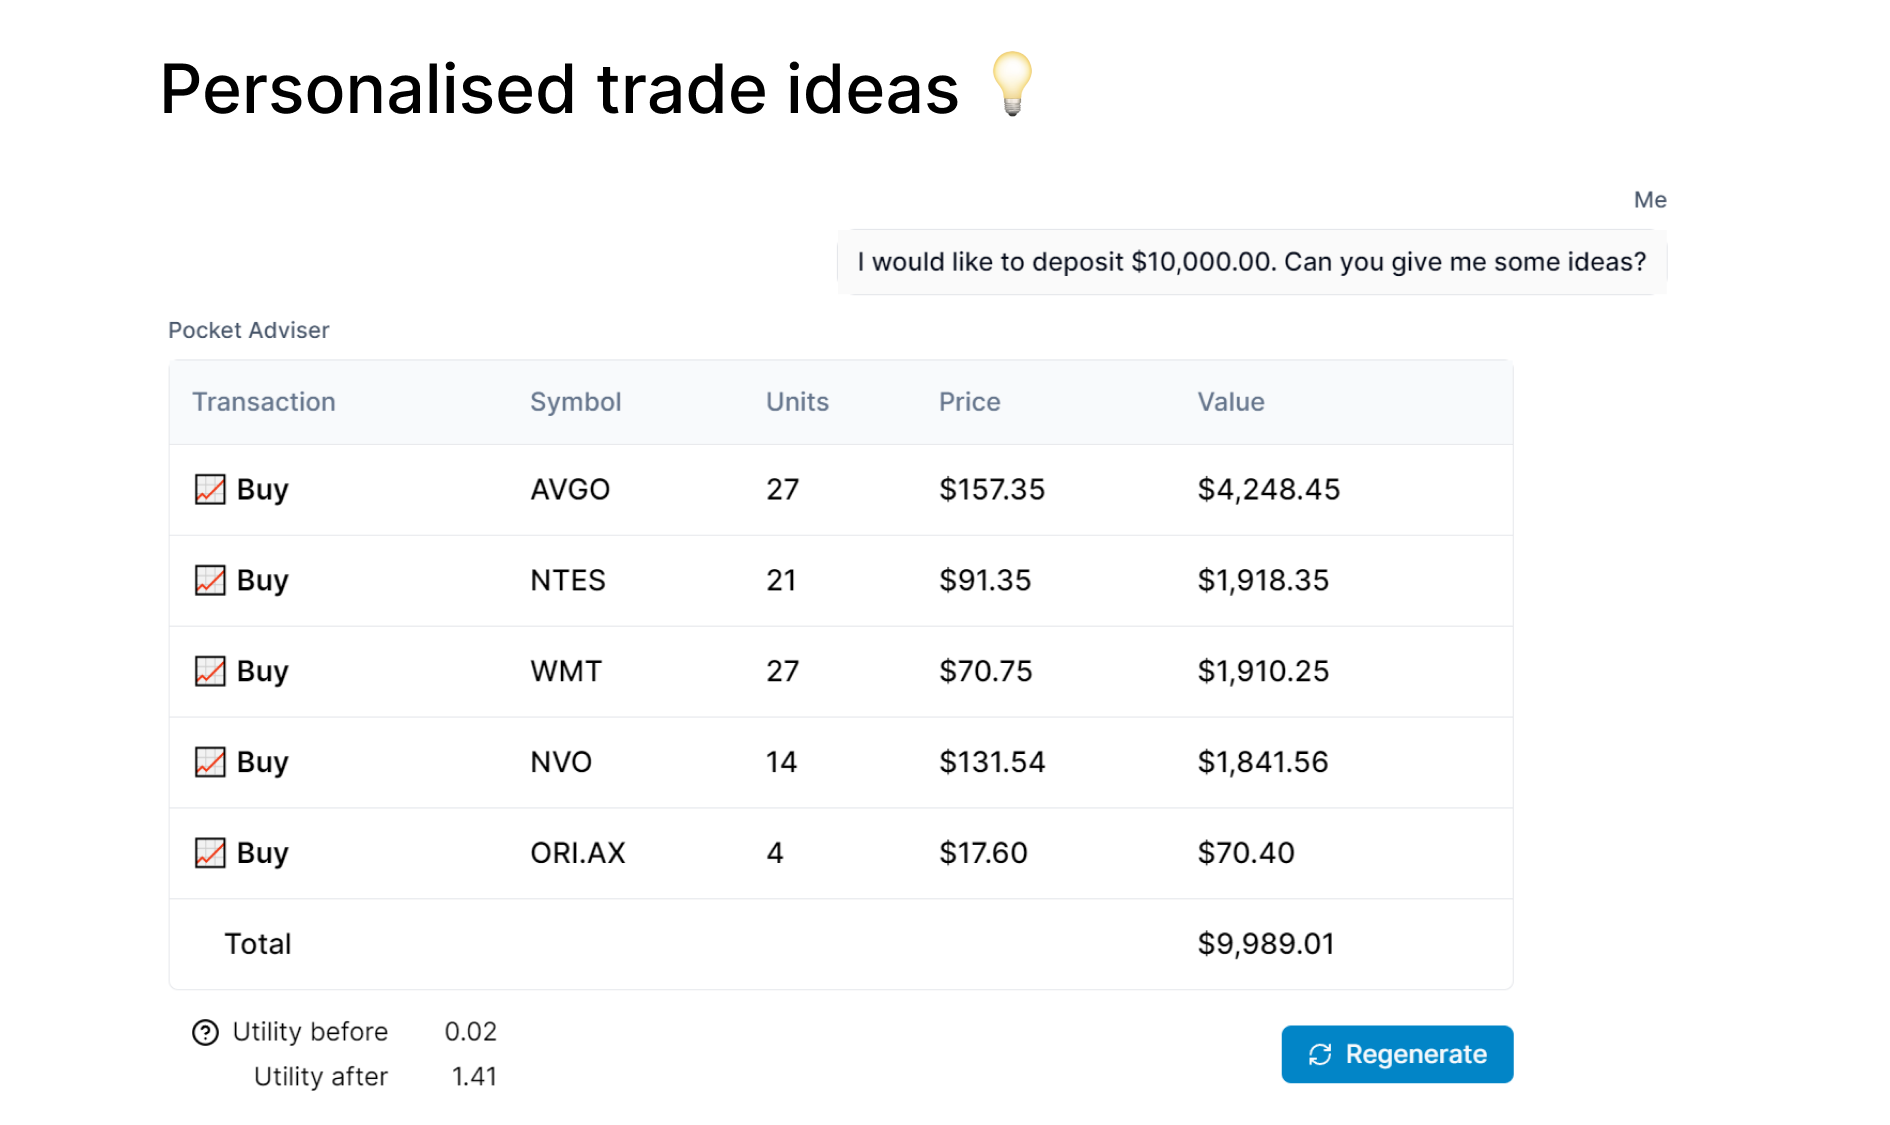Click the Symbol column header
This screenshot has height=1125, width=1890.
click(575, 402)
